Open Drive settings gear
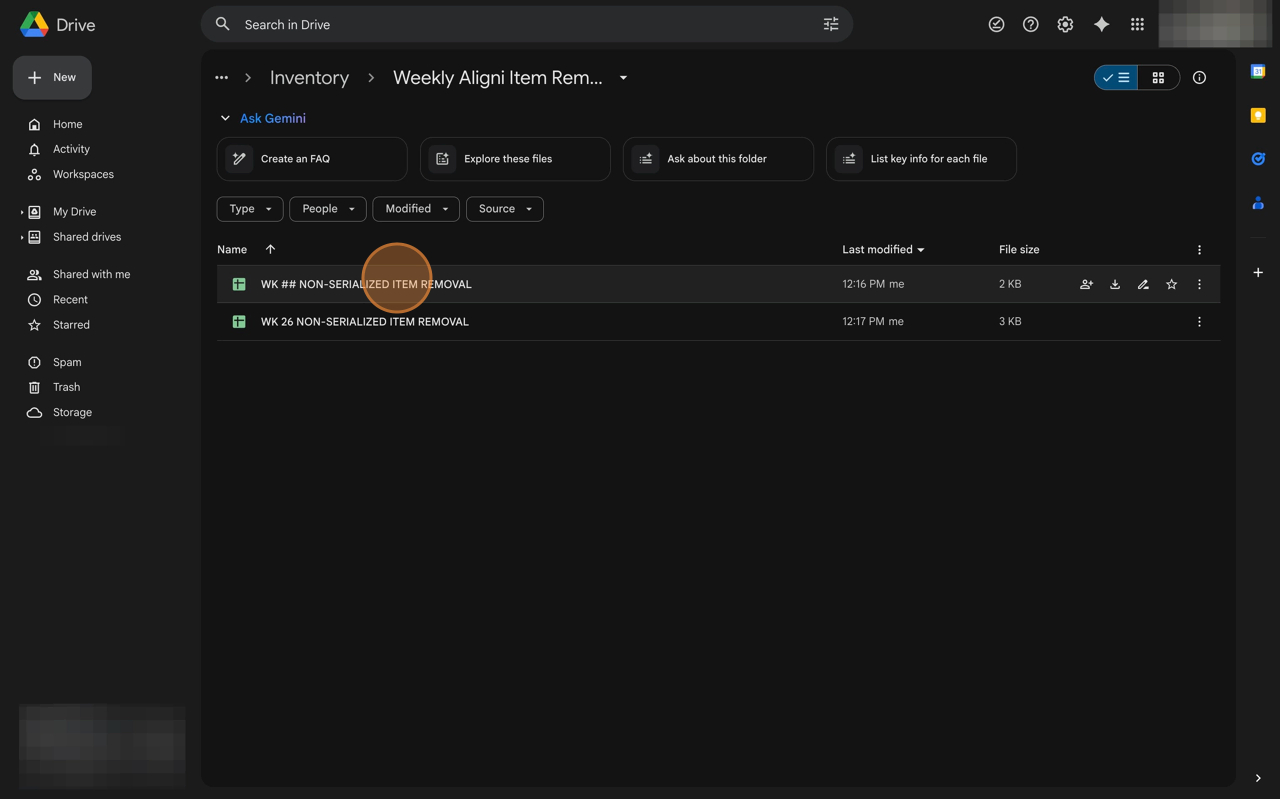1280x799 pixels. coord(1065,25)
